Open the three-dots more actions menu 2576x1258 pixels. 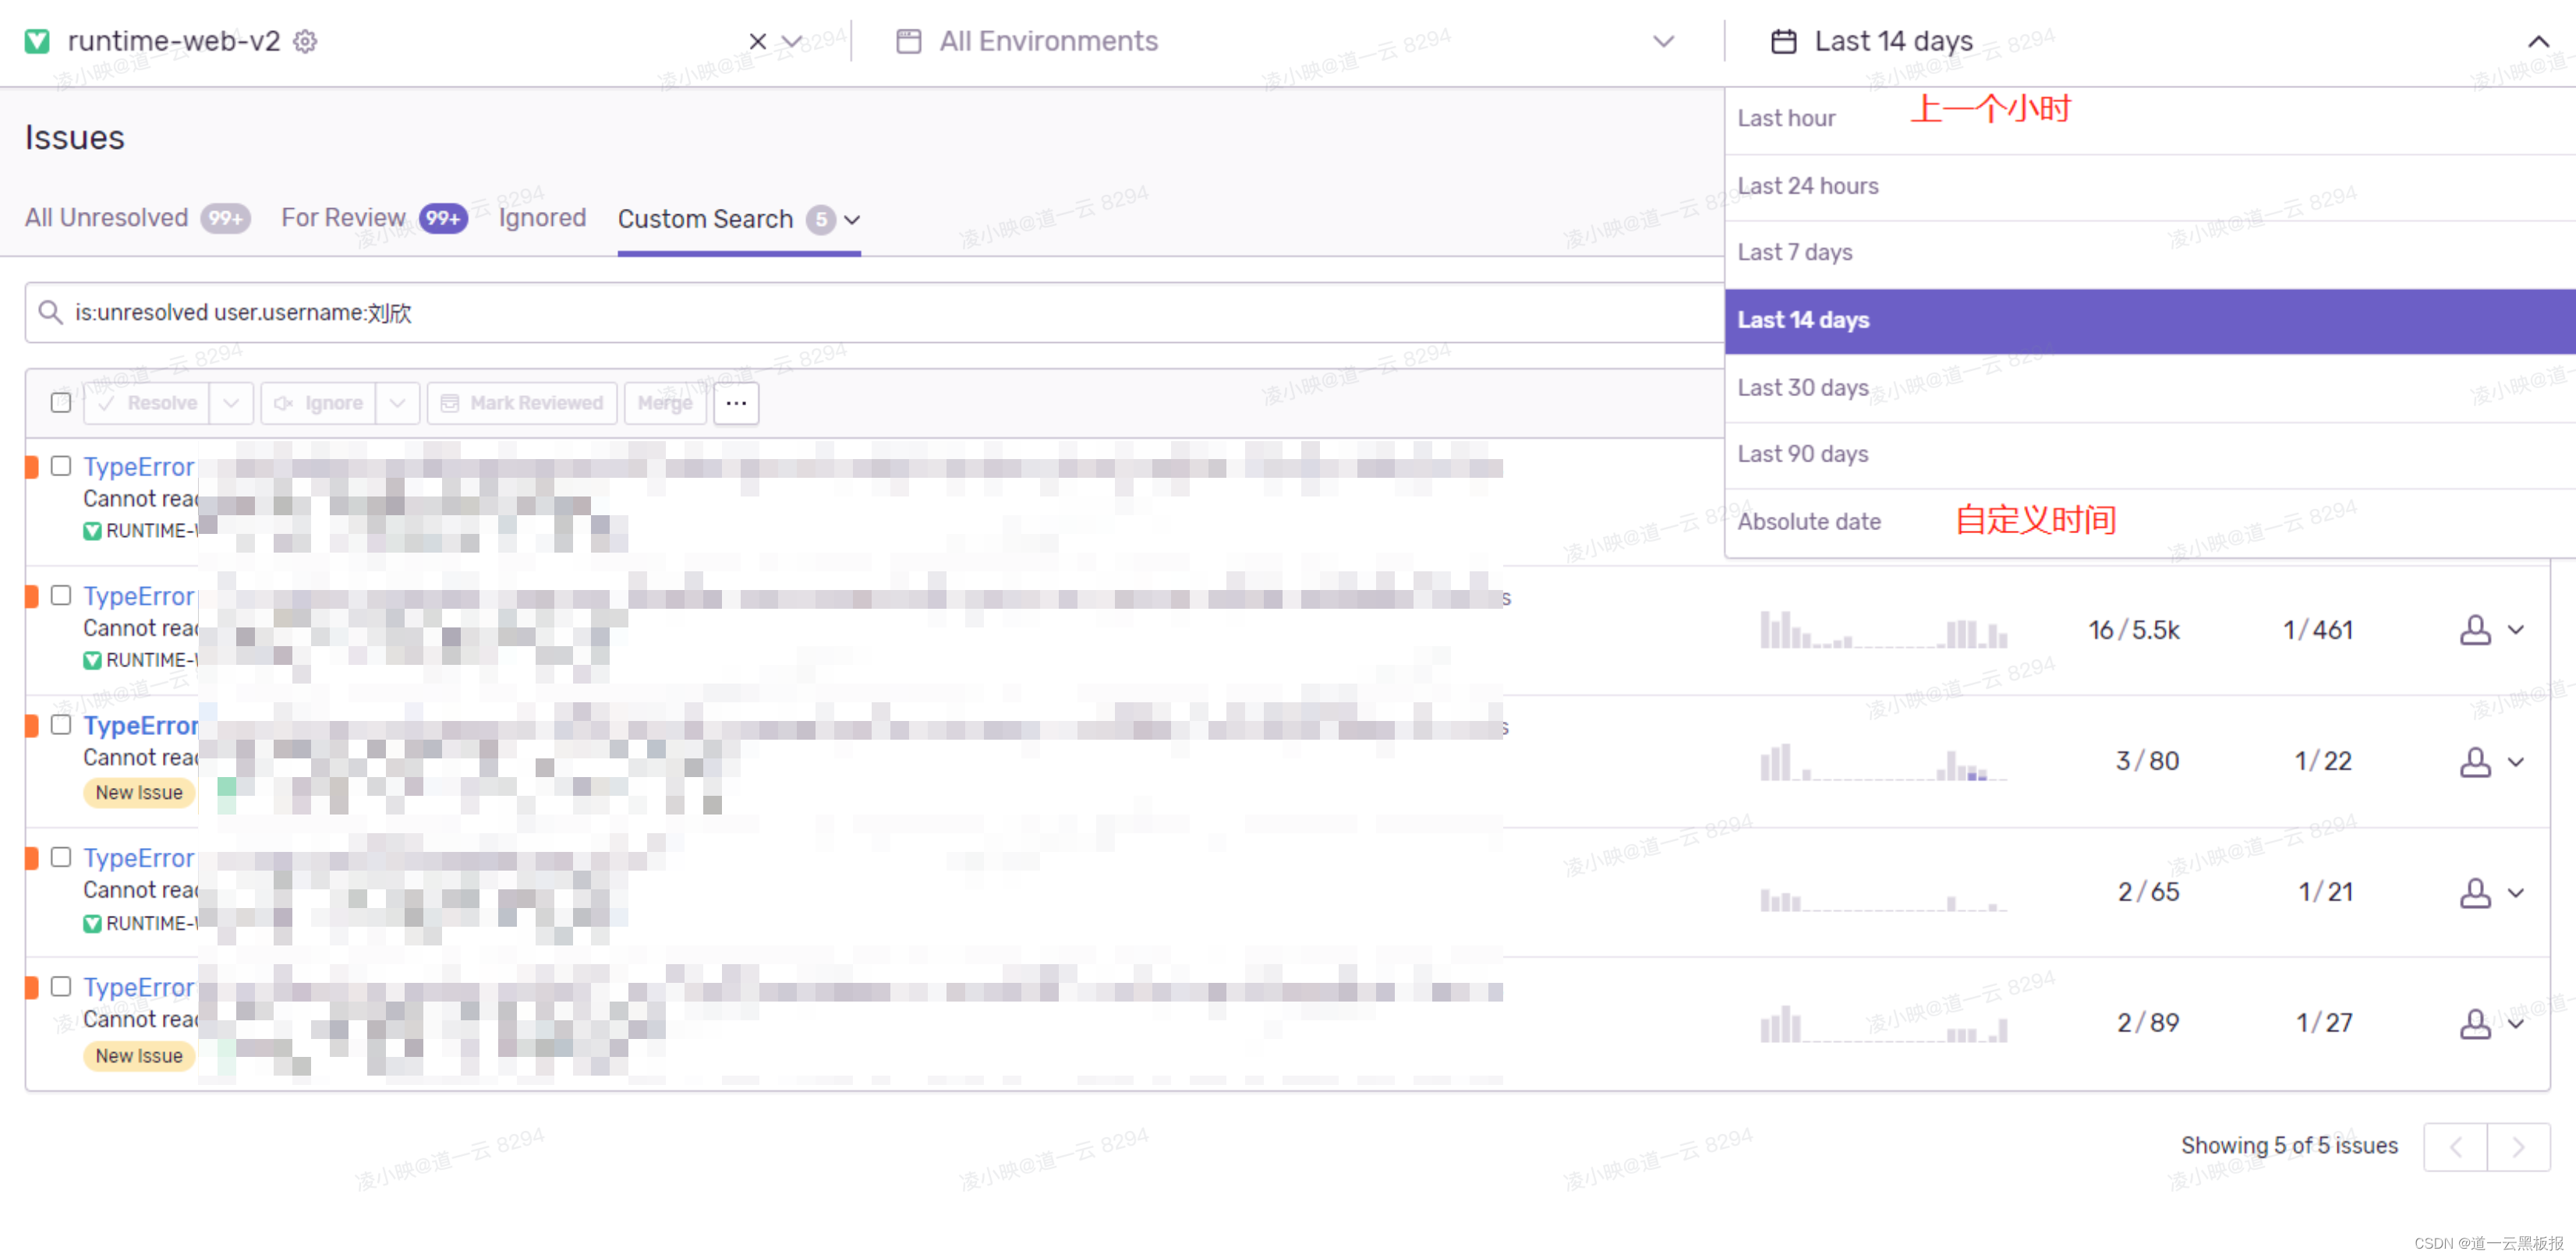coord(736,403)
